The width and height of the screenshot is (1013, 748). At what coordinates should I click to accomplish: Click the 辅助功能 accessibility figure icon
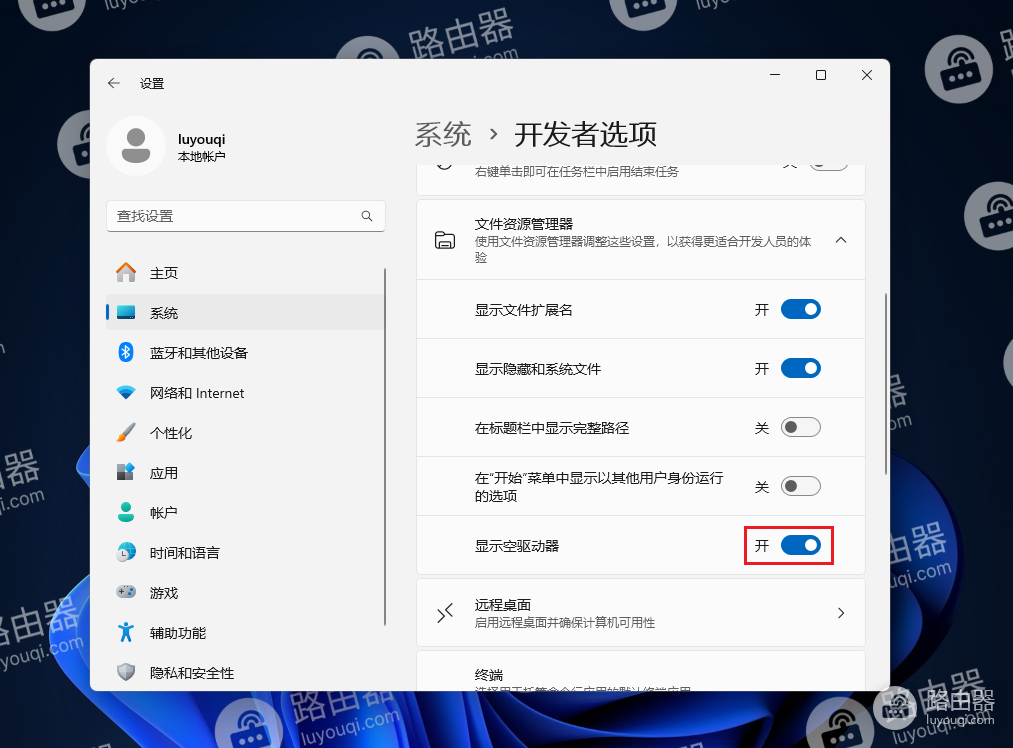126,632
